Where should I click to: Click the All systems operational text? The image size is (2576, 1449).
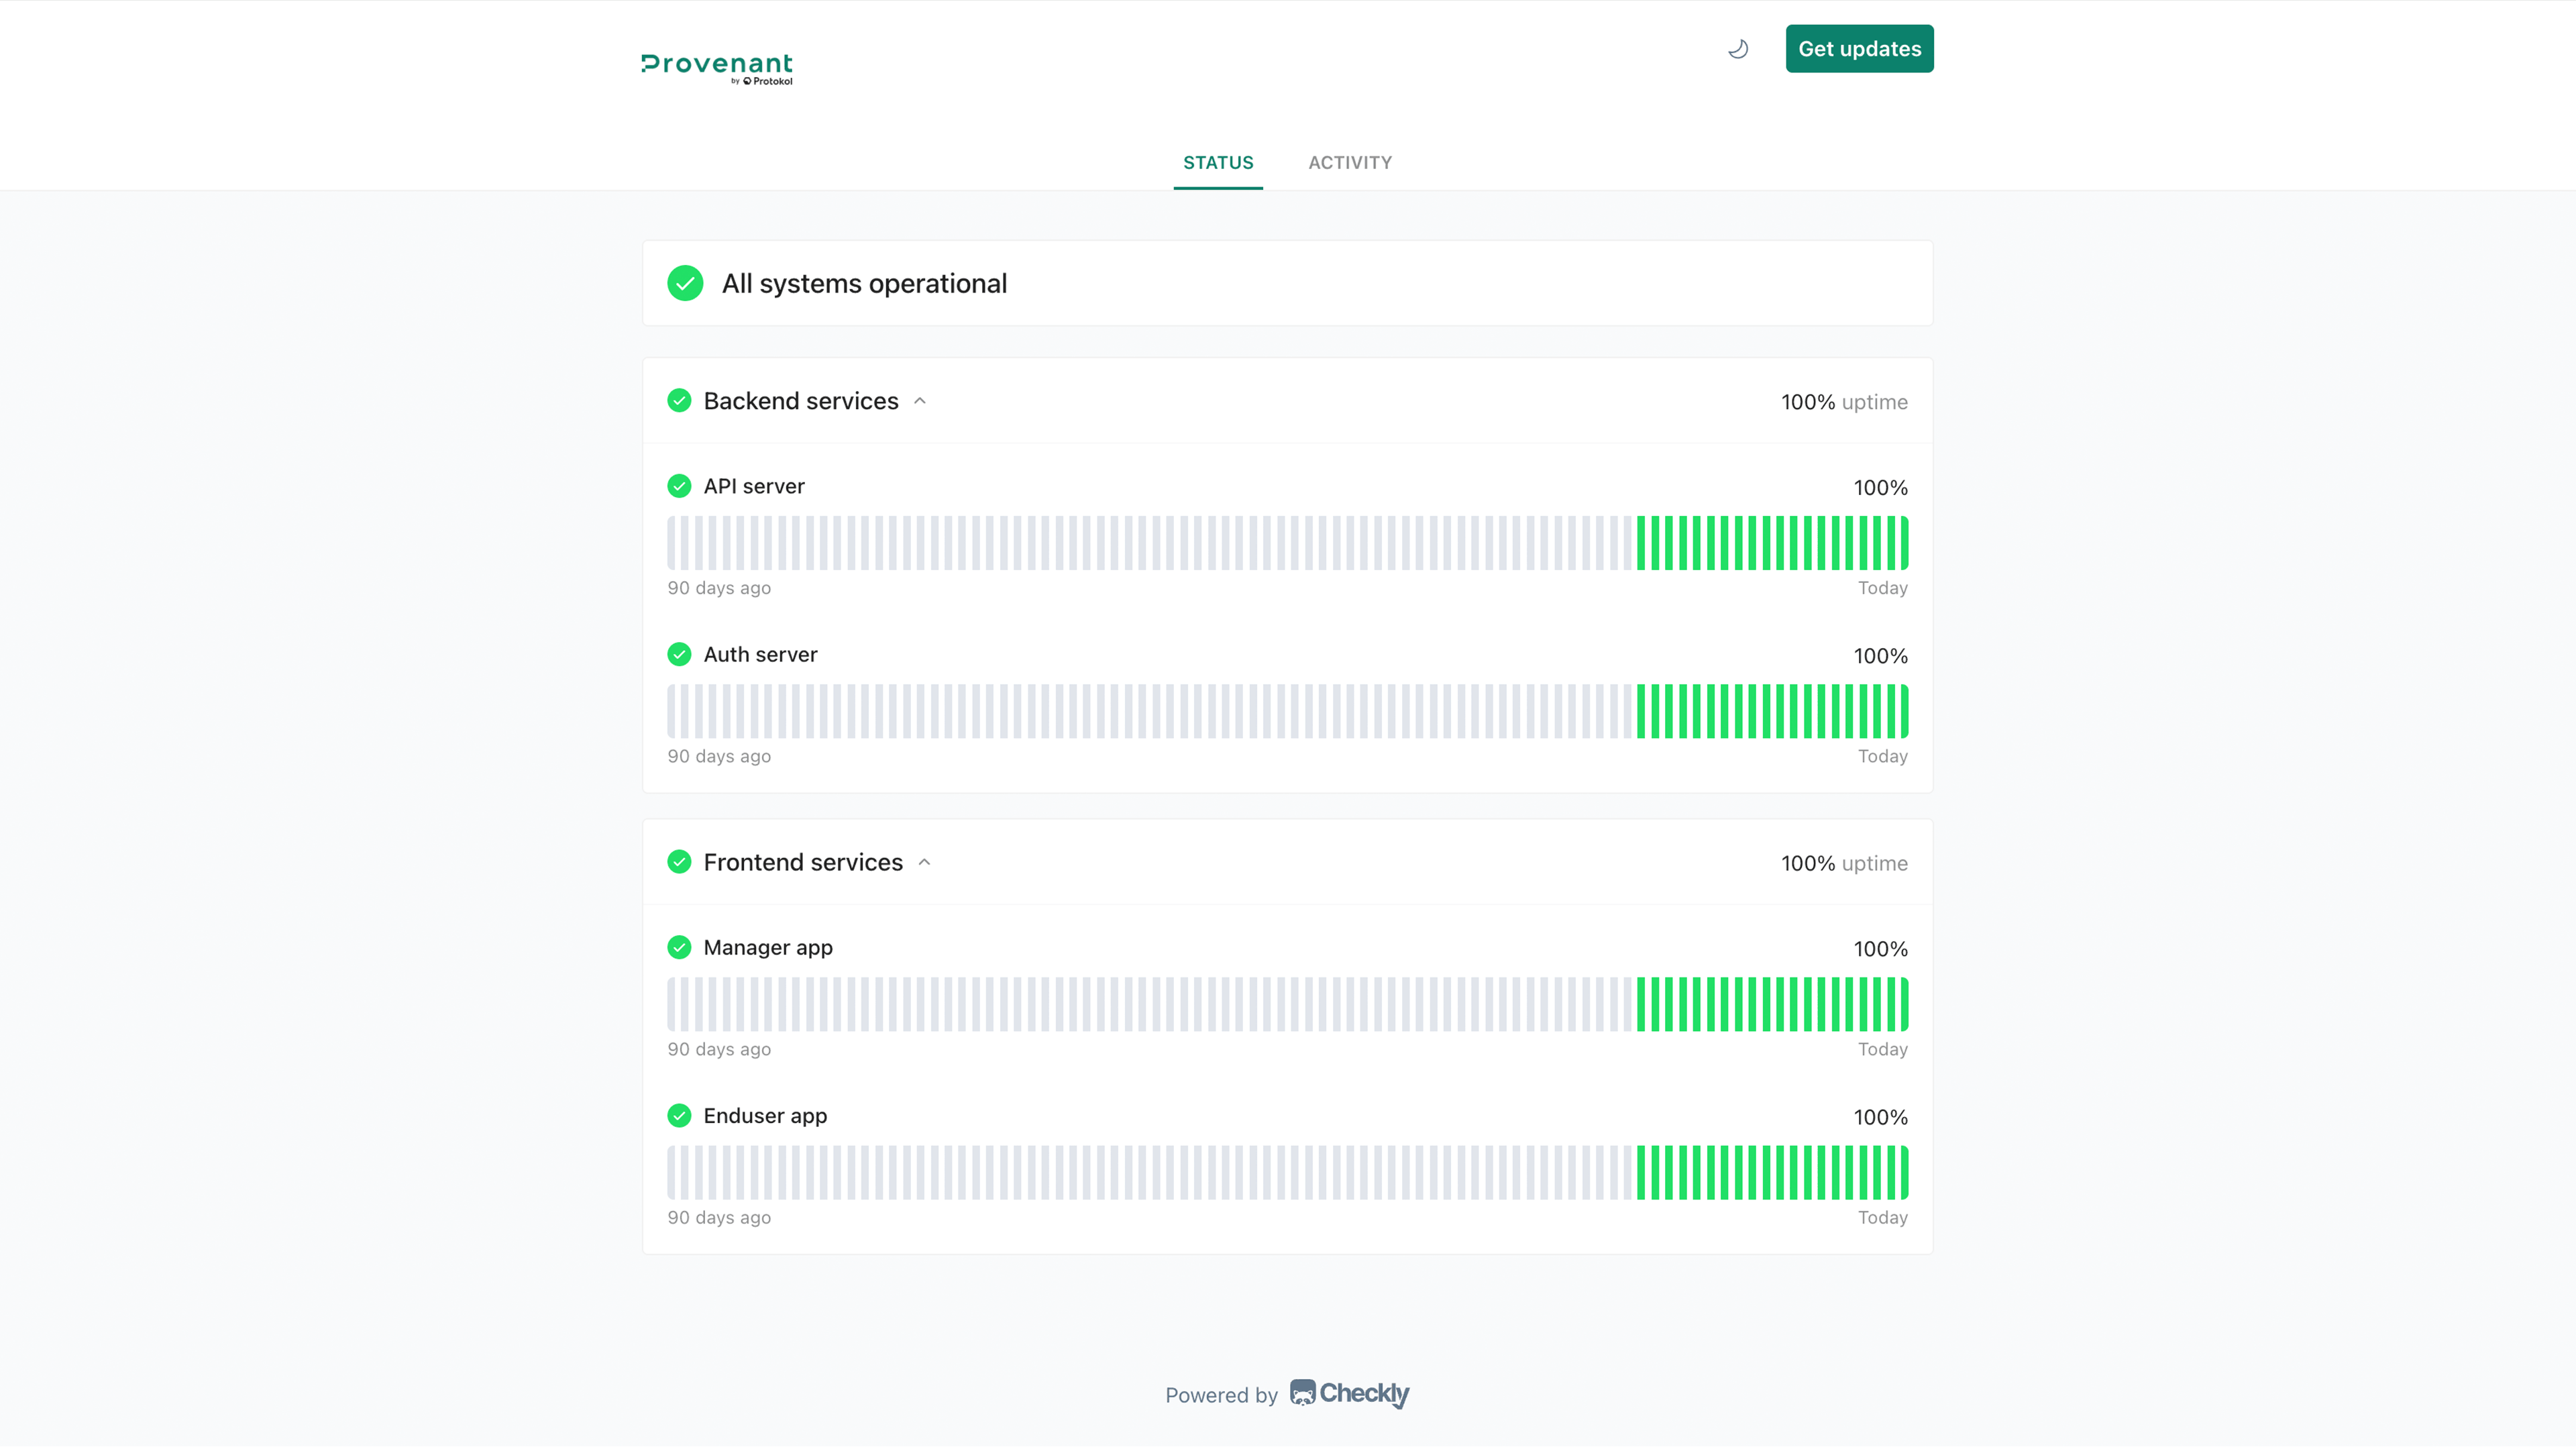[x=864, y=283]
